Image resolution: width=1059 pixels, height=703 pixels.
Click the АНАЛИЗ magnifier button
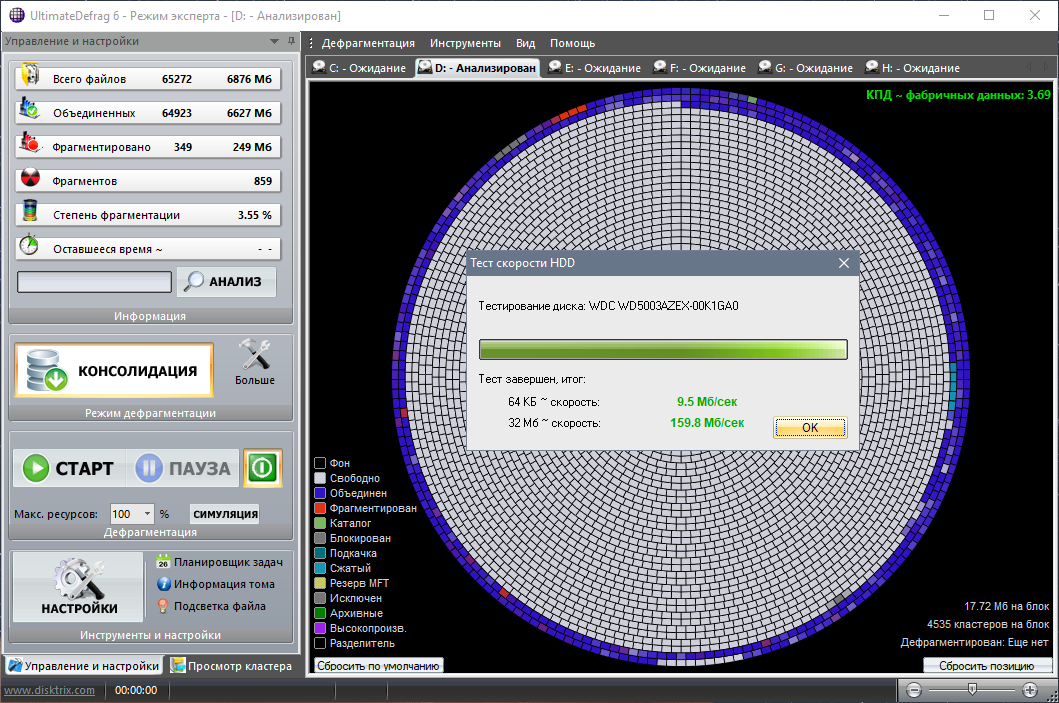click(x=226, y=282)
